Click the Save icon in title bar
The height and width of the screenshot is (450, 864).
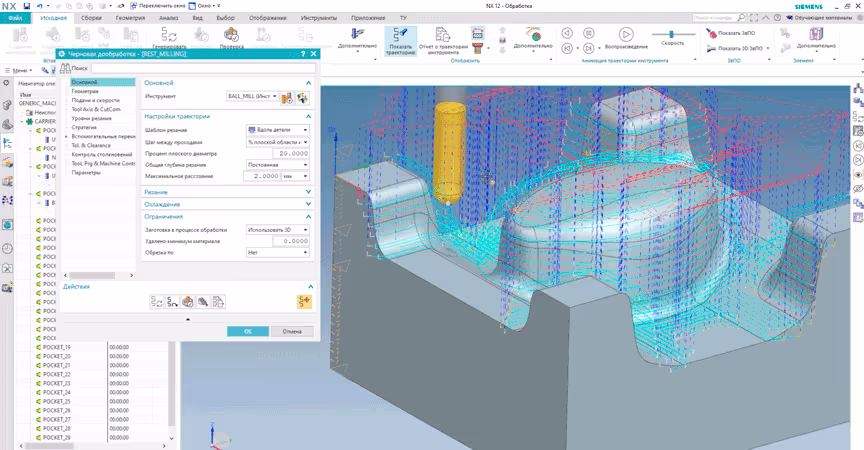[x=26, y=6]
